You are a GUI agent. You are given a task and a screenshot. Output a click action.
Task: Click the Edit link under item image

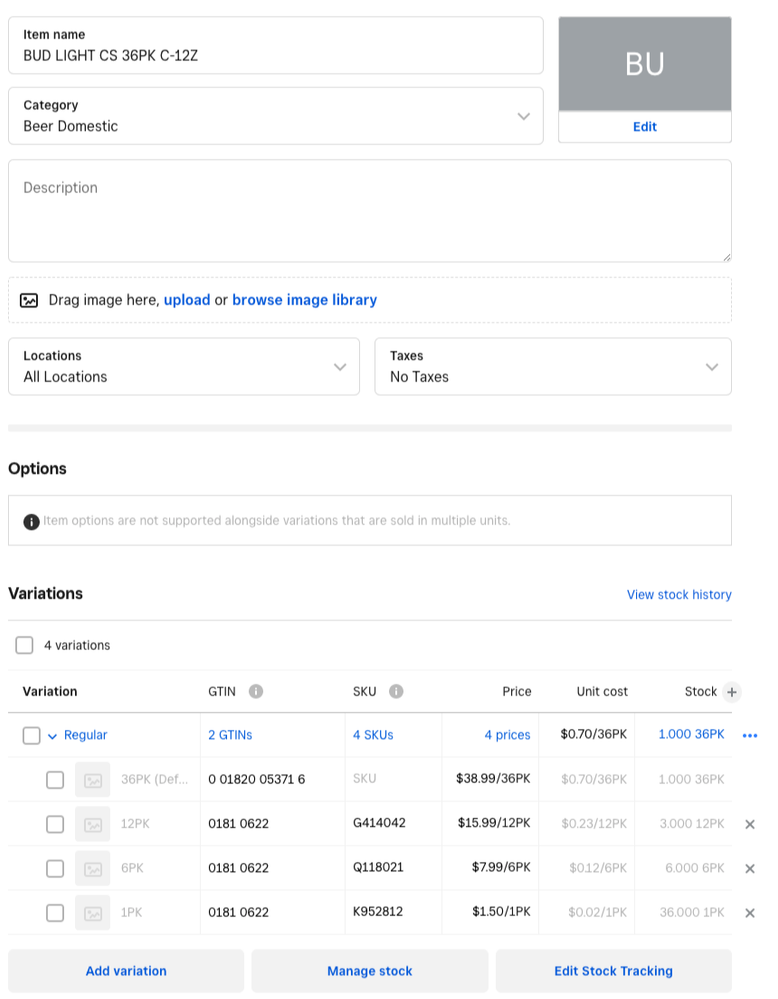tap(645, 127)
